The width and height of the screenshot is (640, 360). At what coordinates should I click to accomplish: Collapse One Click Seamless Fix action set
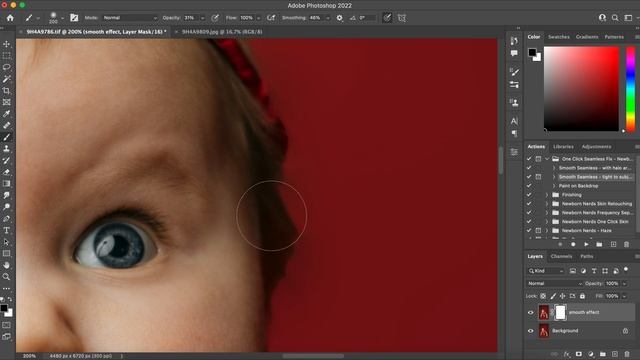(x=547, y=159)
